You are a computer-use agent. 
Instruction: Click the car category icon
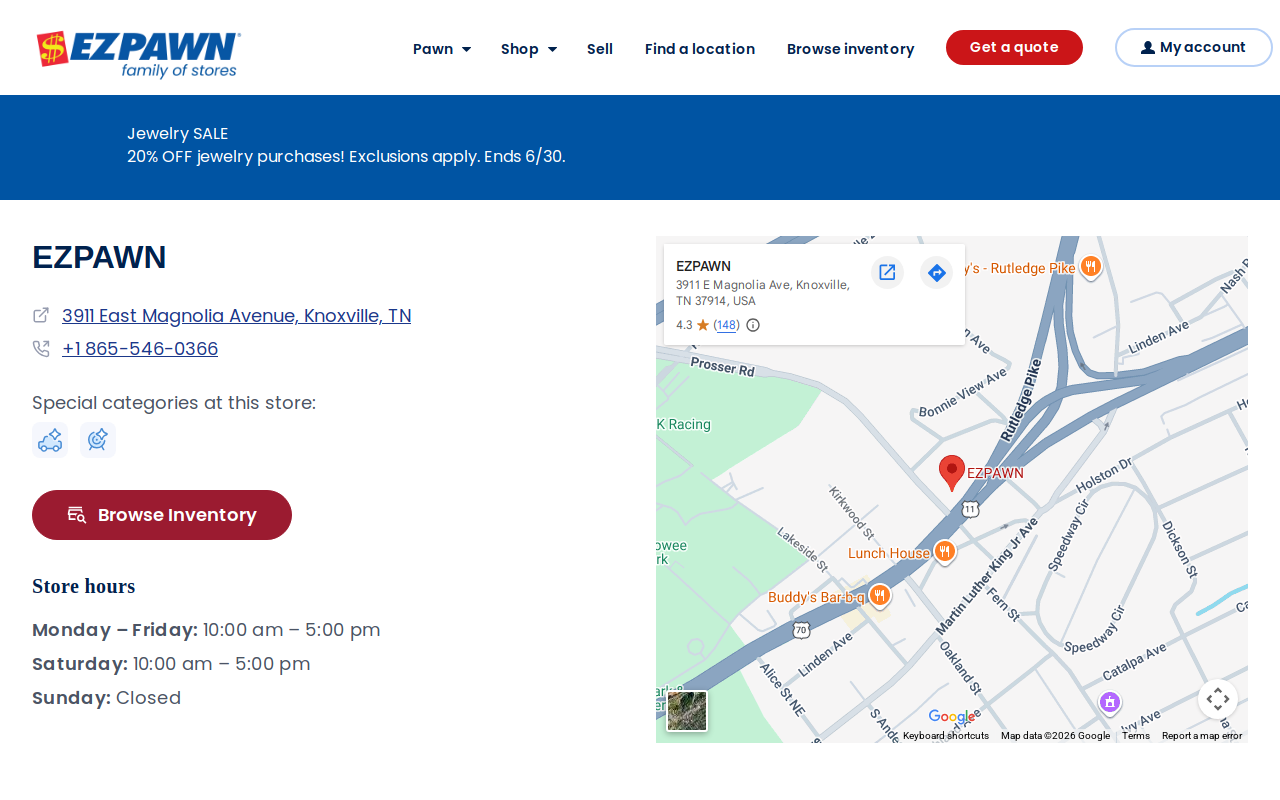[50, 440]
